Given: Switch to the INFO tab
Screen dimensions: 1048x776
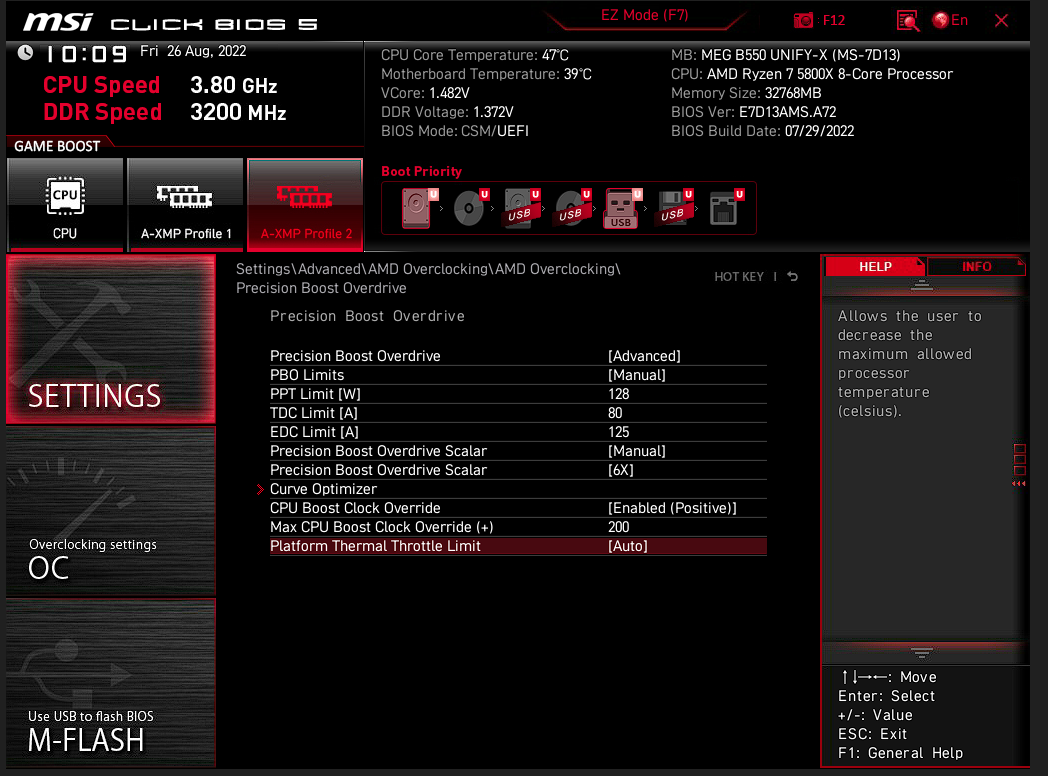Looking at the screenshot, I should (x=976, y=267).
